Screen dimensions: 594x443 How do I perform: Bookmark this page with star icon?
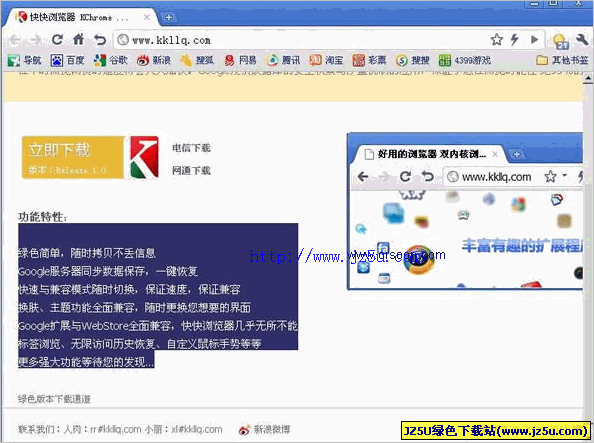[x=497, y=39]
